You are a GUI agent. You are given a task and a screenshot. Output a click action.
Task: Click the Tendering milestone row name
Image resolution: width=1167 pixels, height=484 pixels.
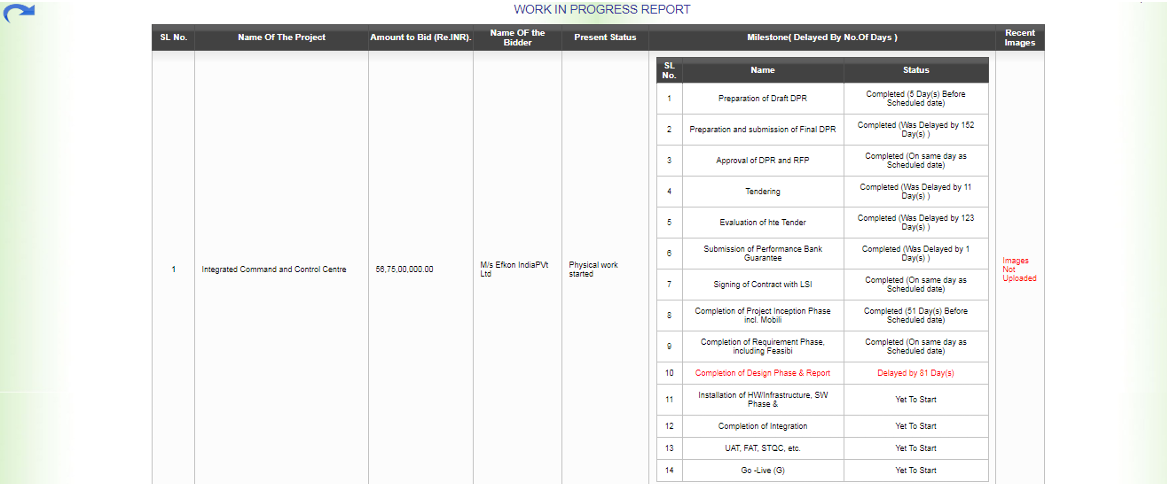point(762,191)
